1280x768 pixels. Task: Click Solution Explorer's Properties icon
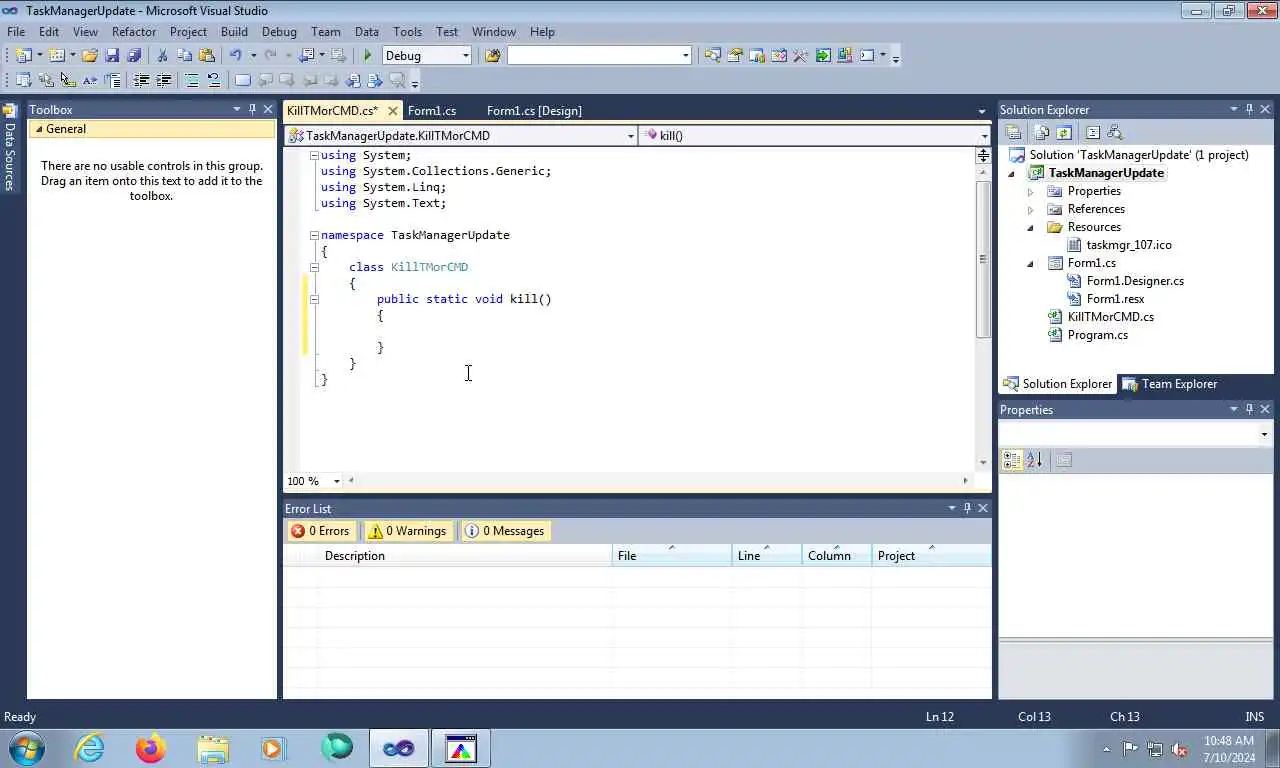click(1013, 132)
